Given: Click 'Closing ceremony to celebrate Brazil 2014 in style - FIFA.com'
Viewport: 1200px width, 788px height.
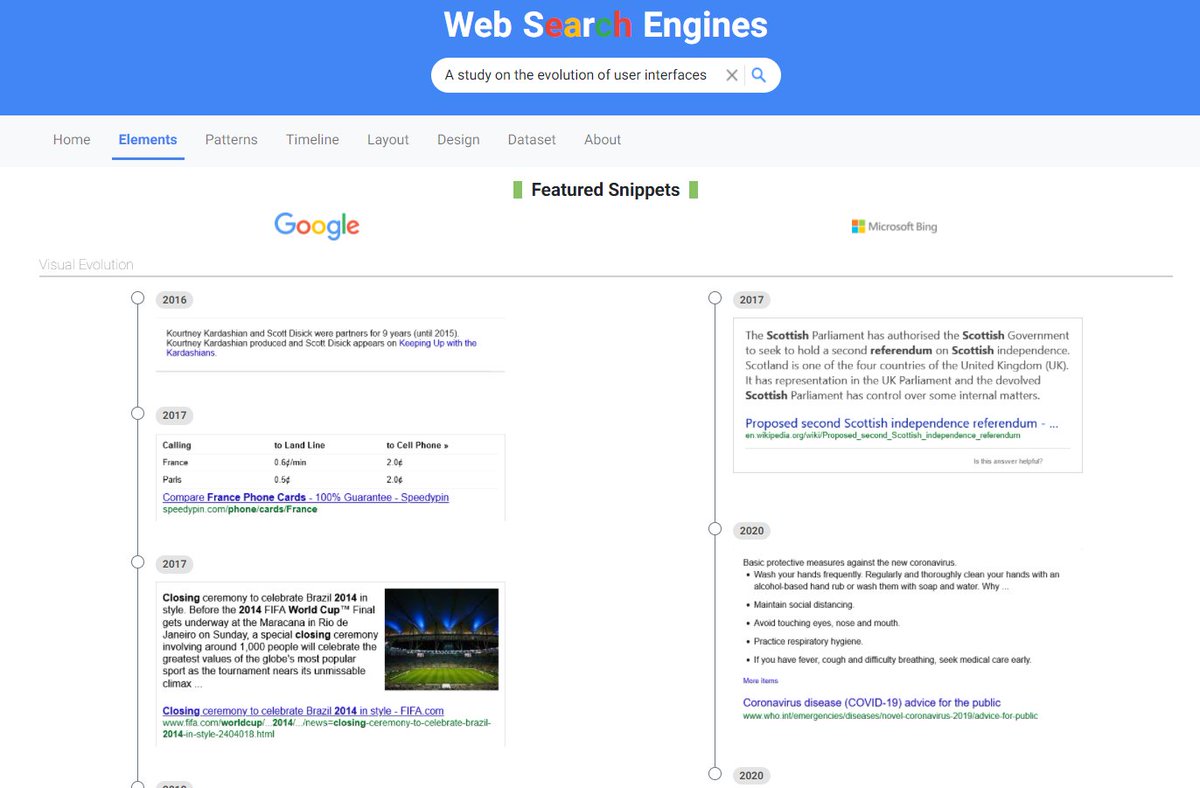Looking at the screenshot, I should [303, 711].
